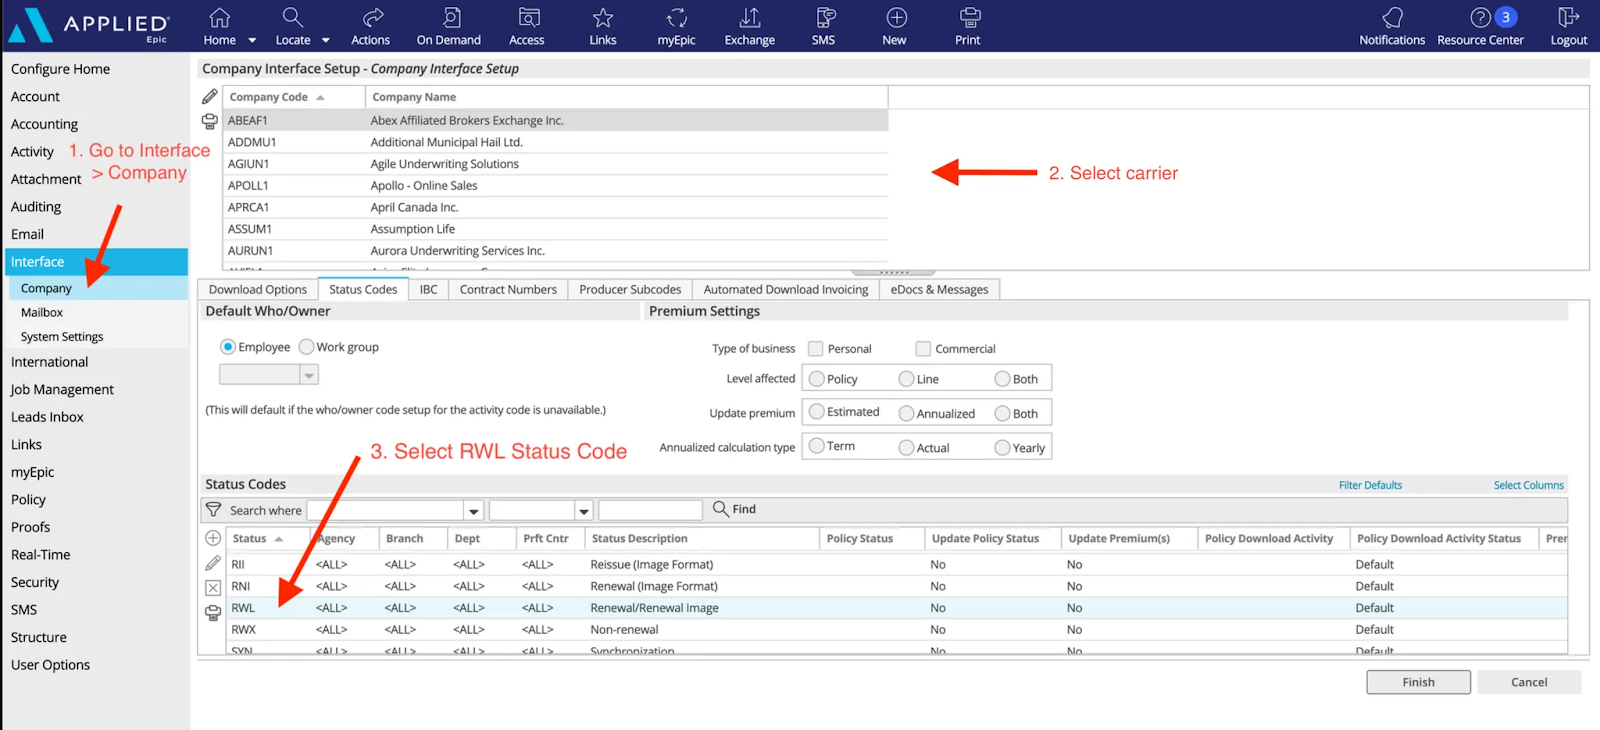
Task: Click the Filter Defaults link
Action: (x=1370, y=485)
